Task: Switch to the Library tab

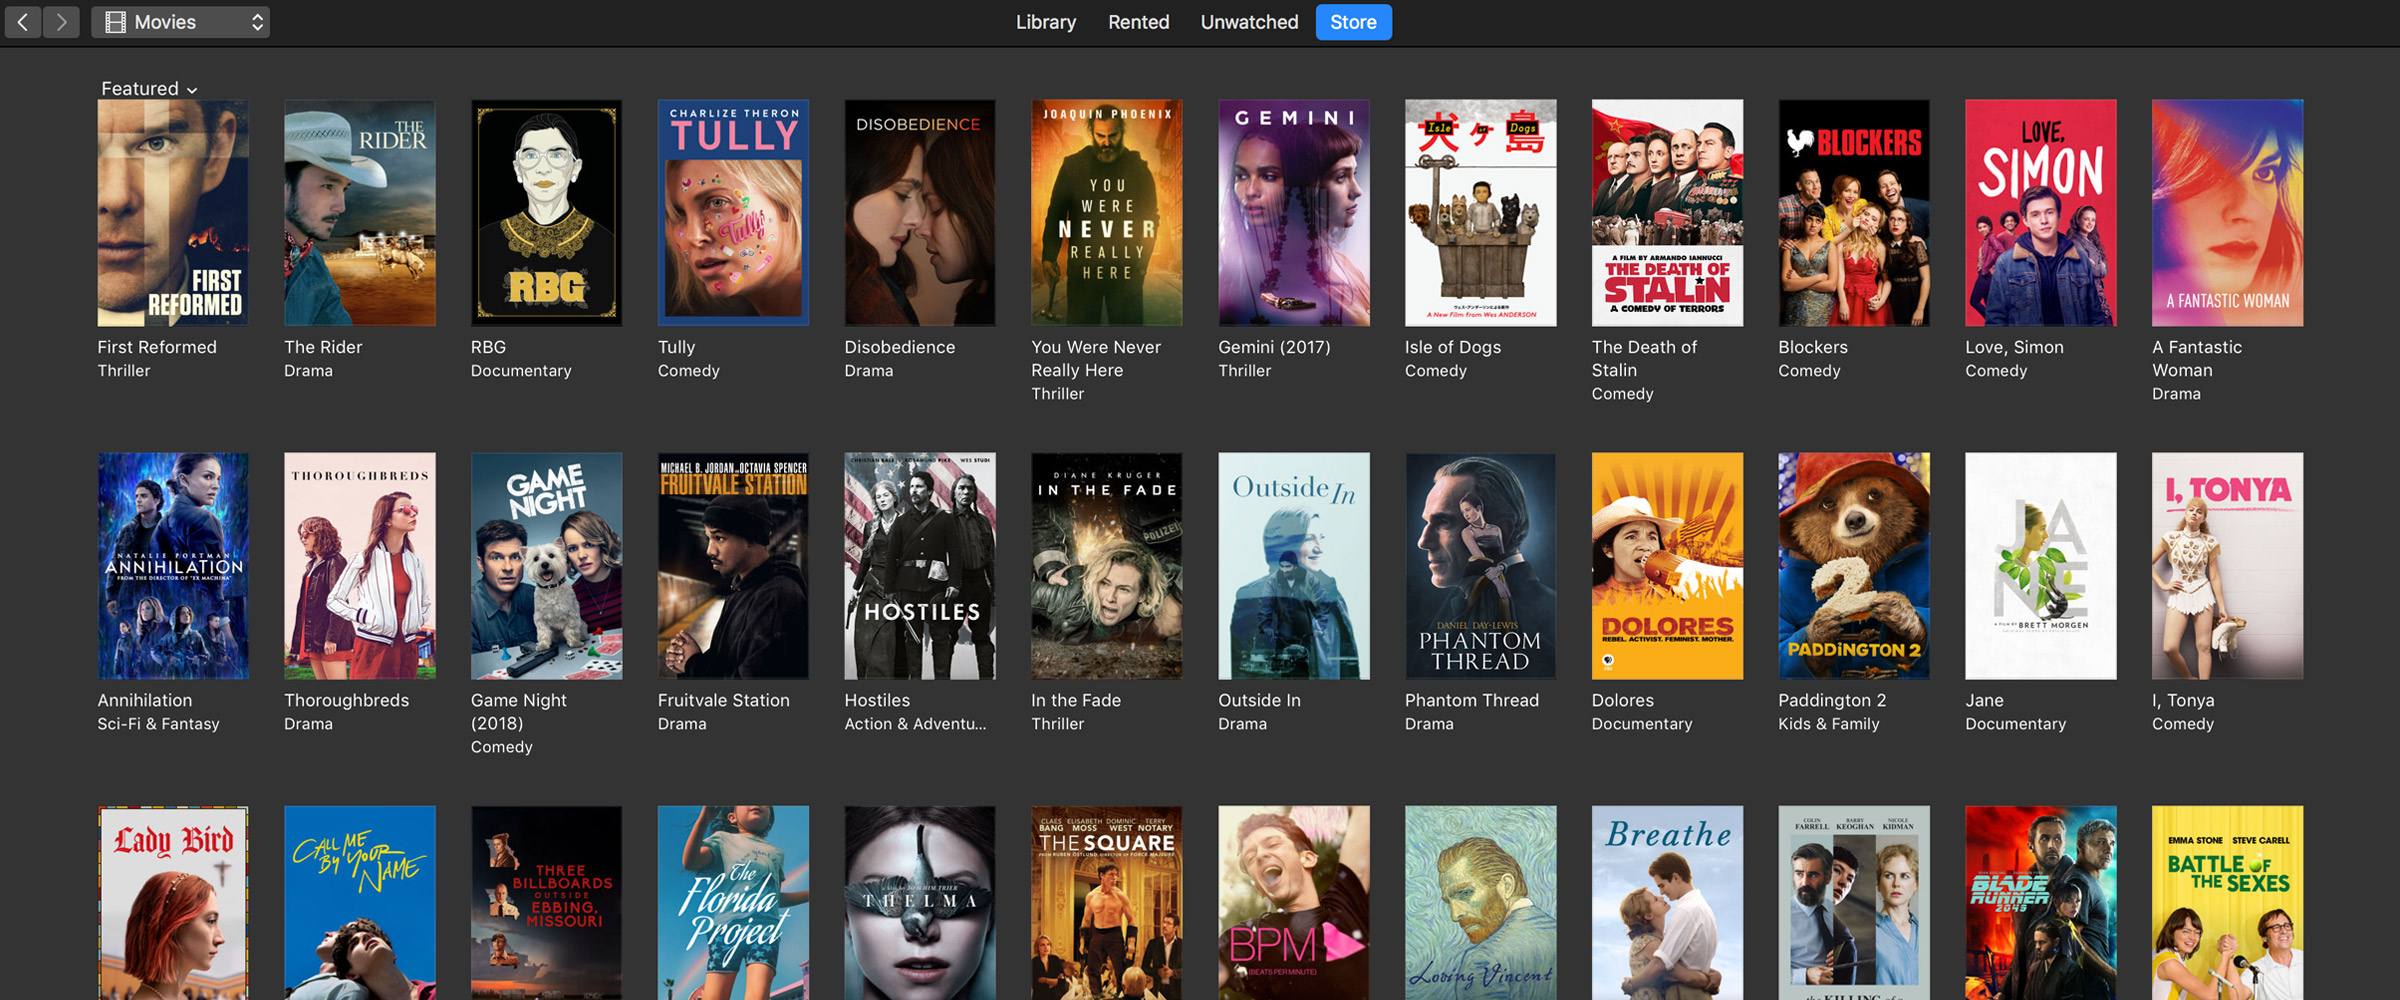Action: coord(1045,22)
